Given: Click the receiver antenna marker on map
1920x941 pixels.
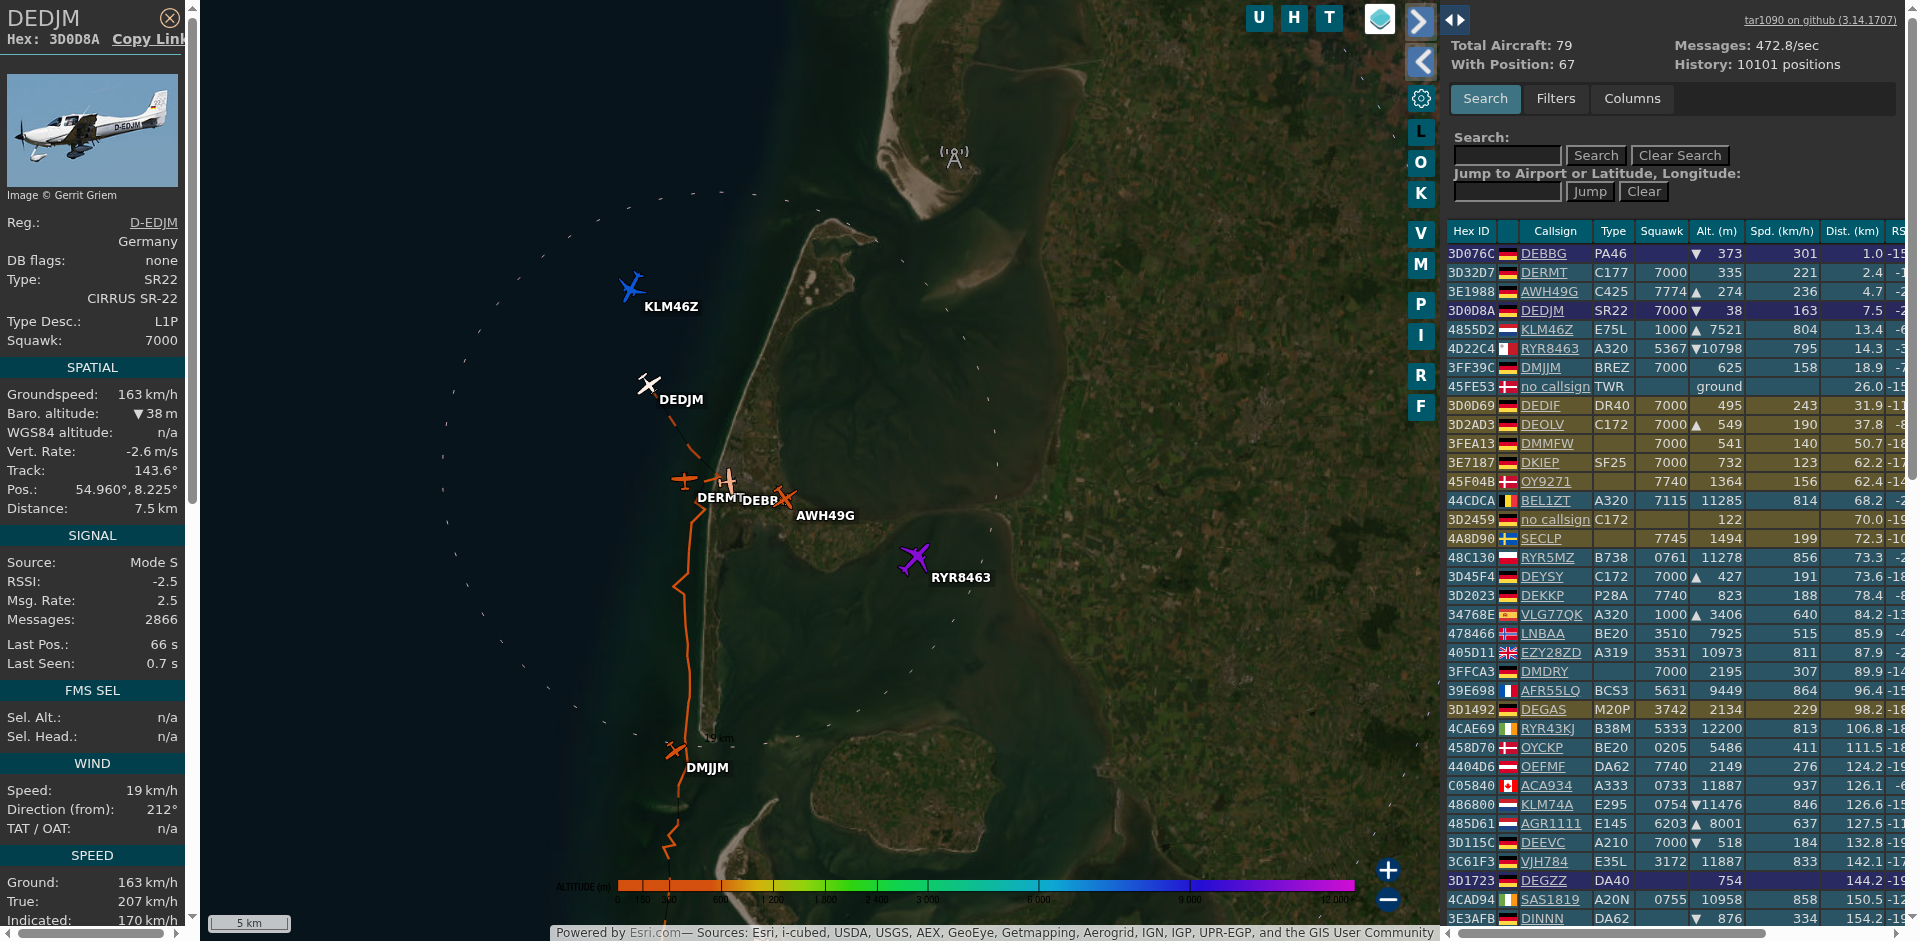Looking at the screenshot, I should click(x=954, y=157).
